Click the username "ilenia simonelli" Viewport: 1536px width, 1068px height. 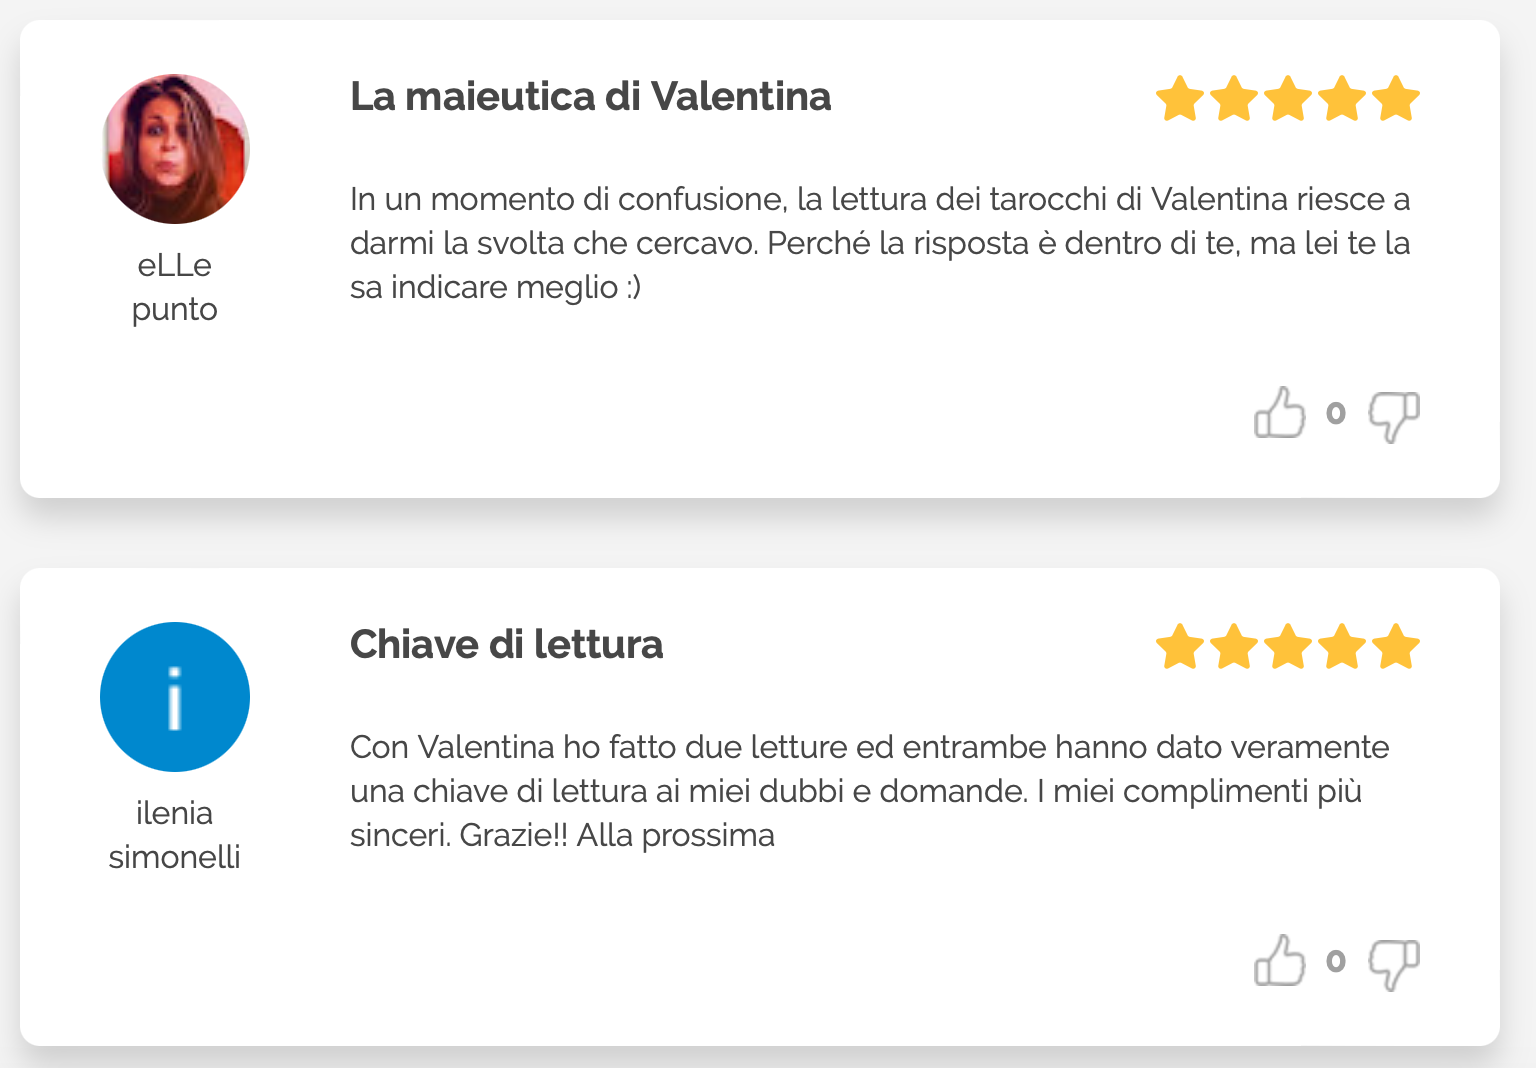(175, 835)
